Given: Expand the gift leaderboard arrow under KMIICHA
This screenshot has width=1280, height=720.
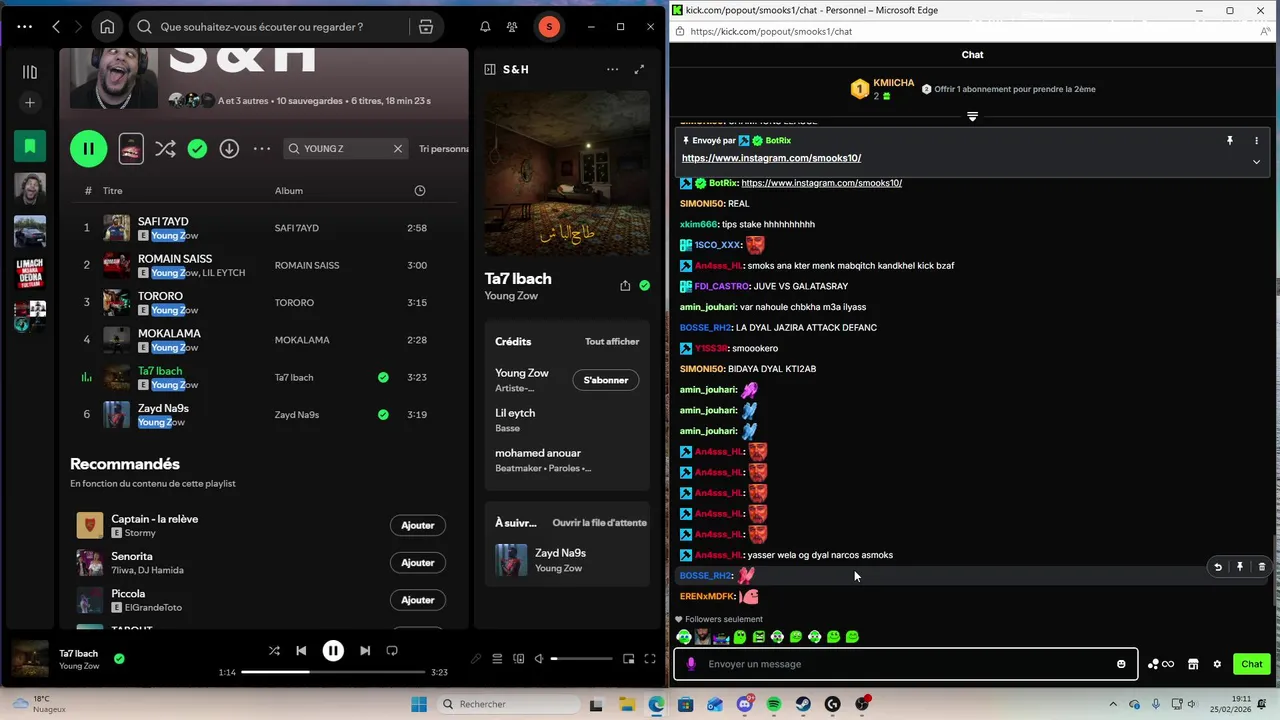Looking at the screenshot, I should pyautogui.click(x=972, y=117).
